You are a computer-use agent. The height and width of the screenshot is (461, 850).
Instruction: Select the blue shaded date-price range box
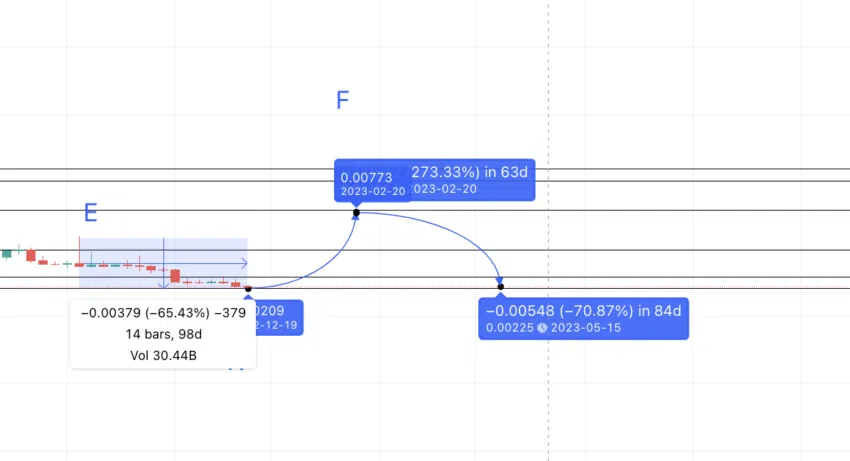coord(163,263)
